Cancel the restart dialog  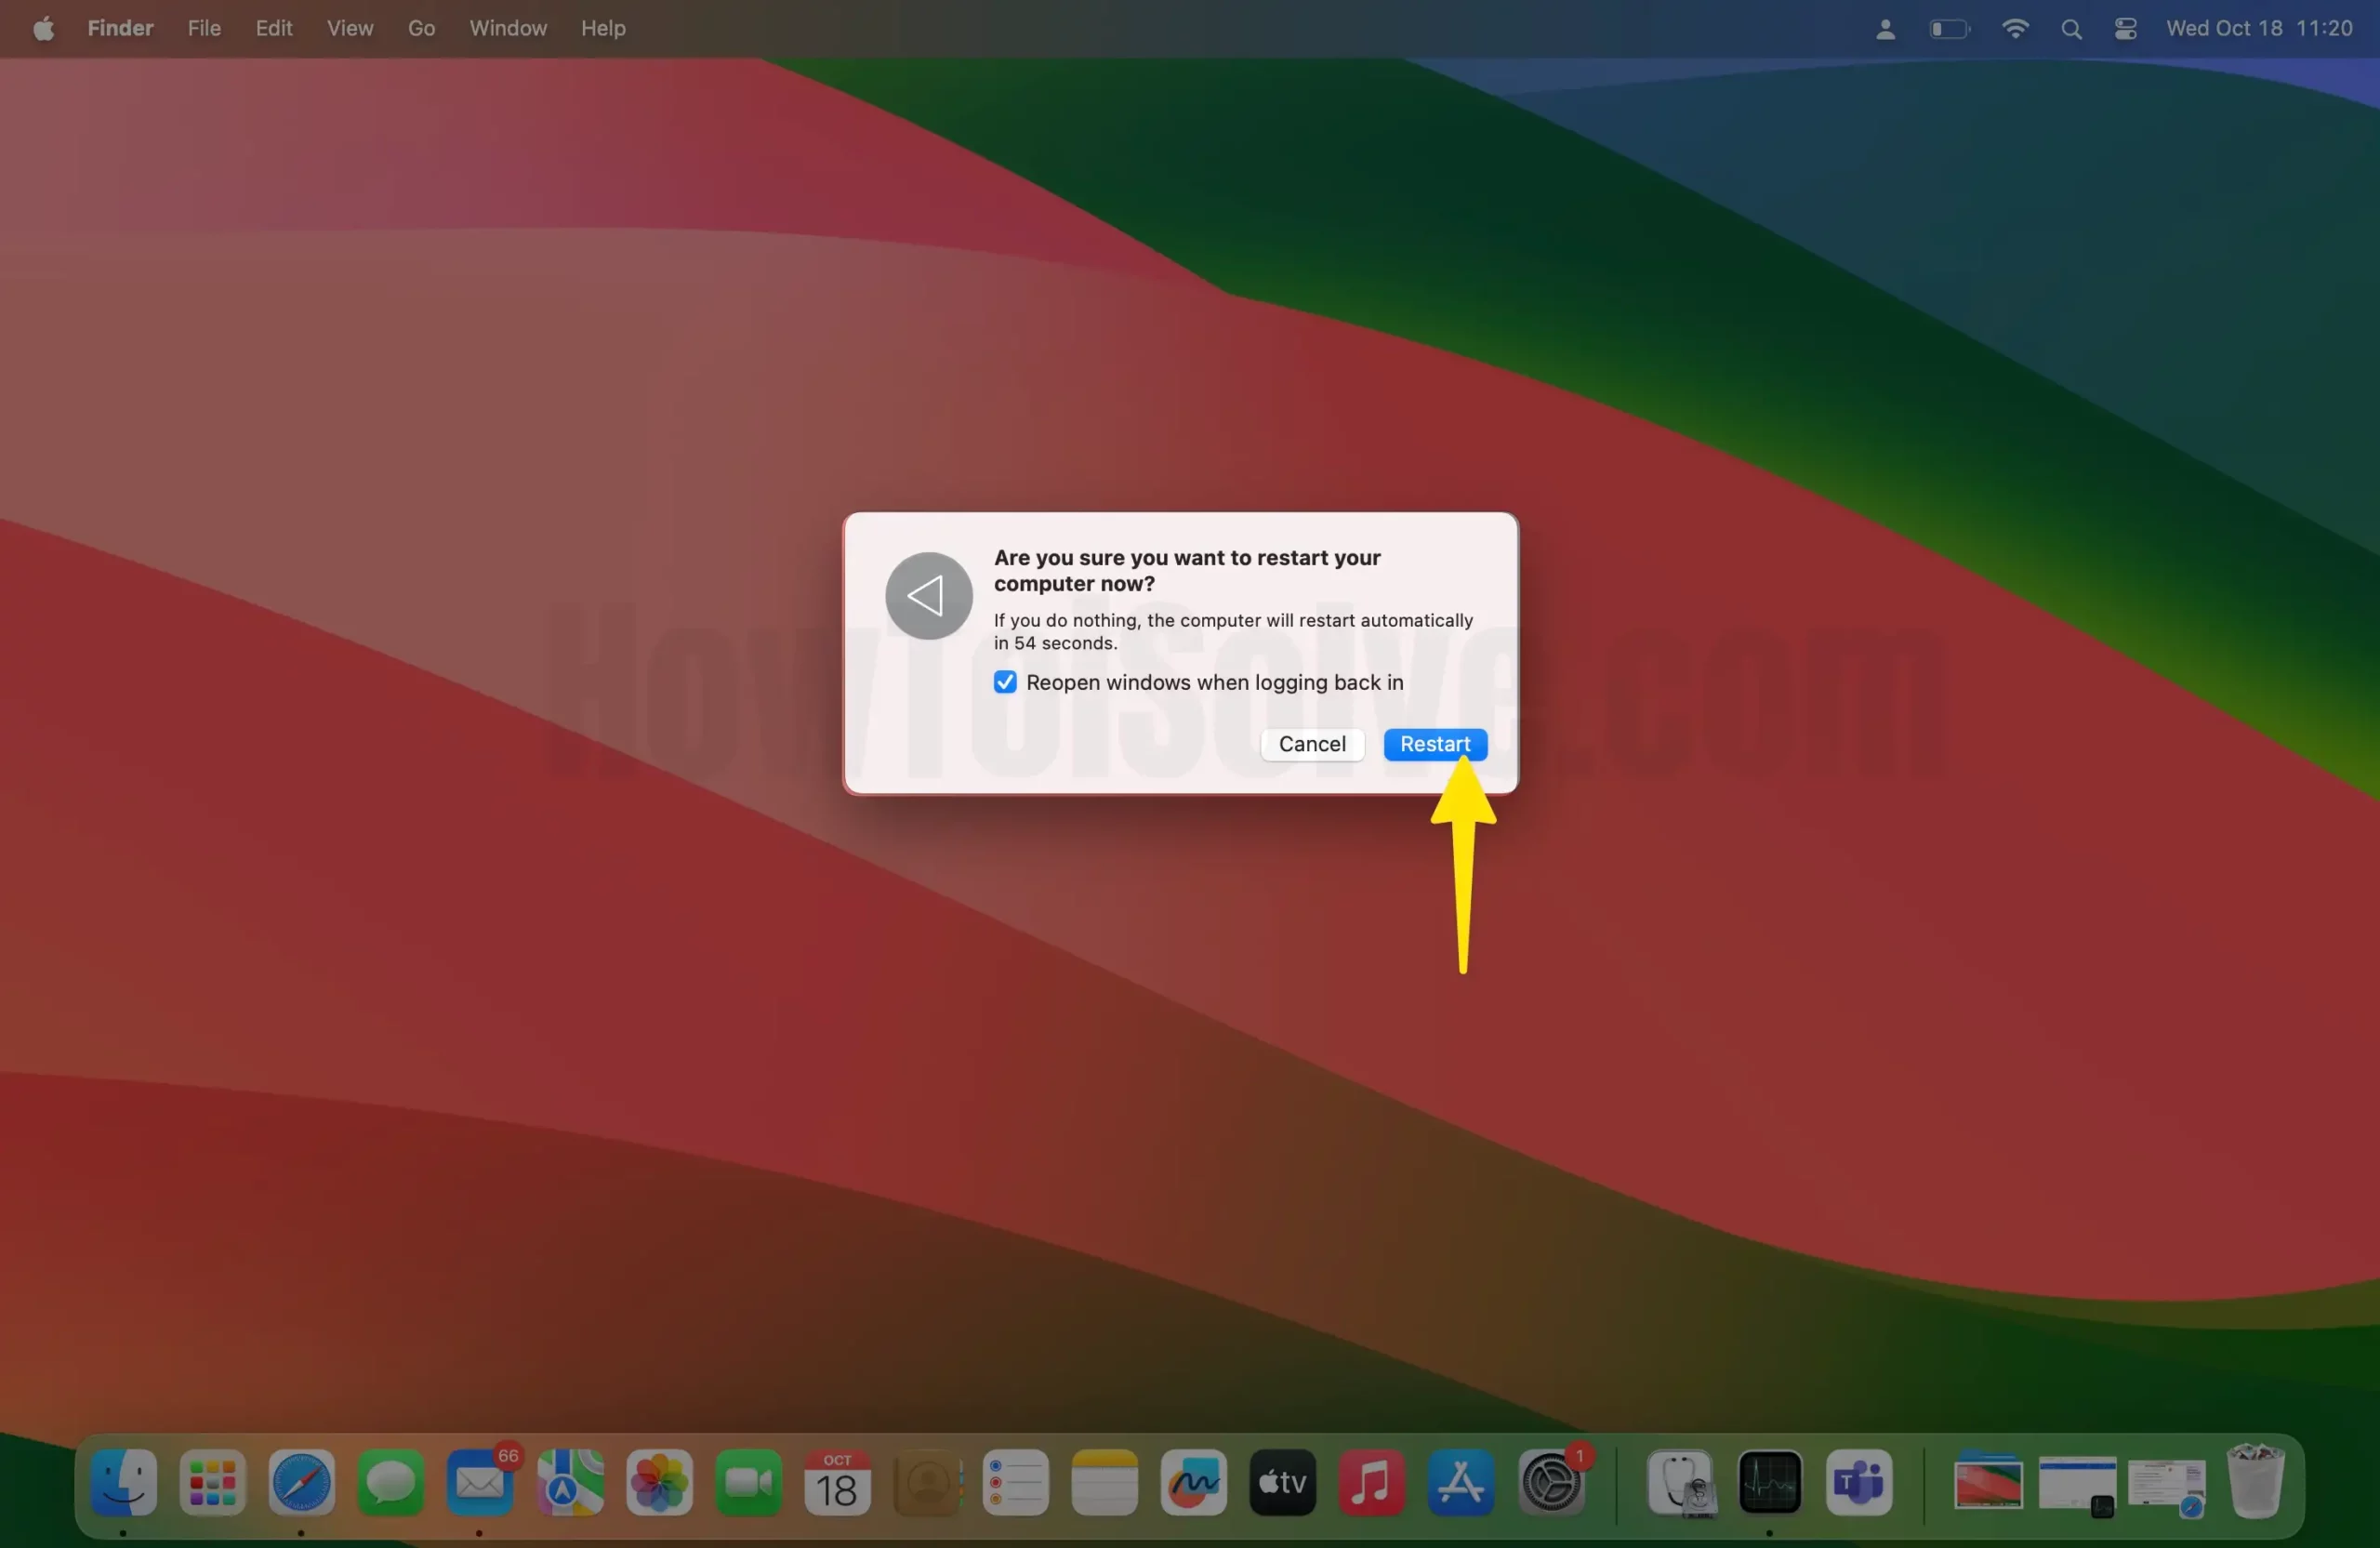pos(1312,744)
